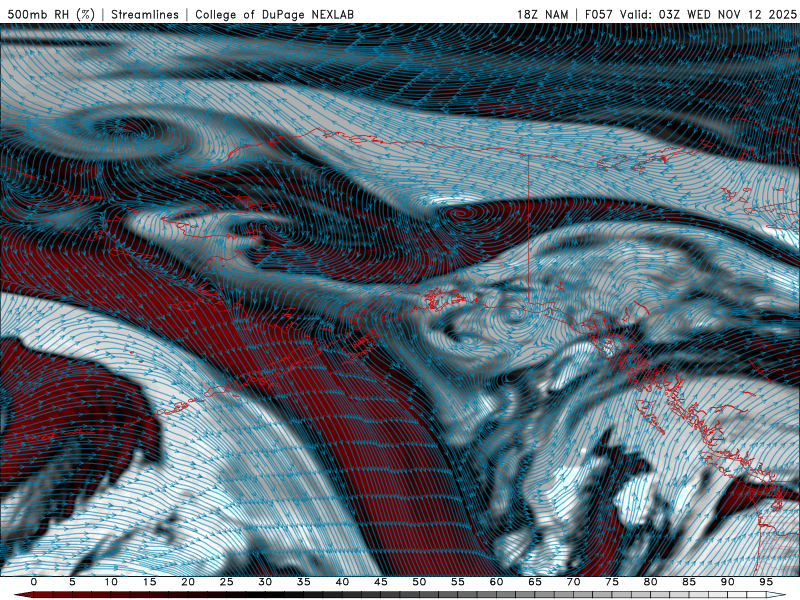This screenshot has height=600, width=800.
Task: Click the colorbar label "30"
Action: click(265, 582)
